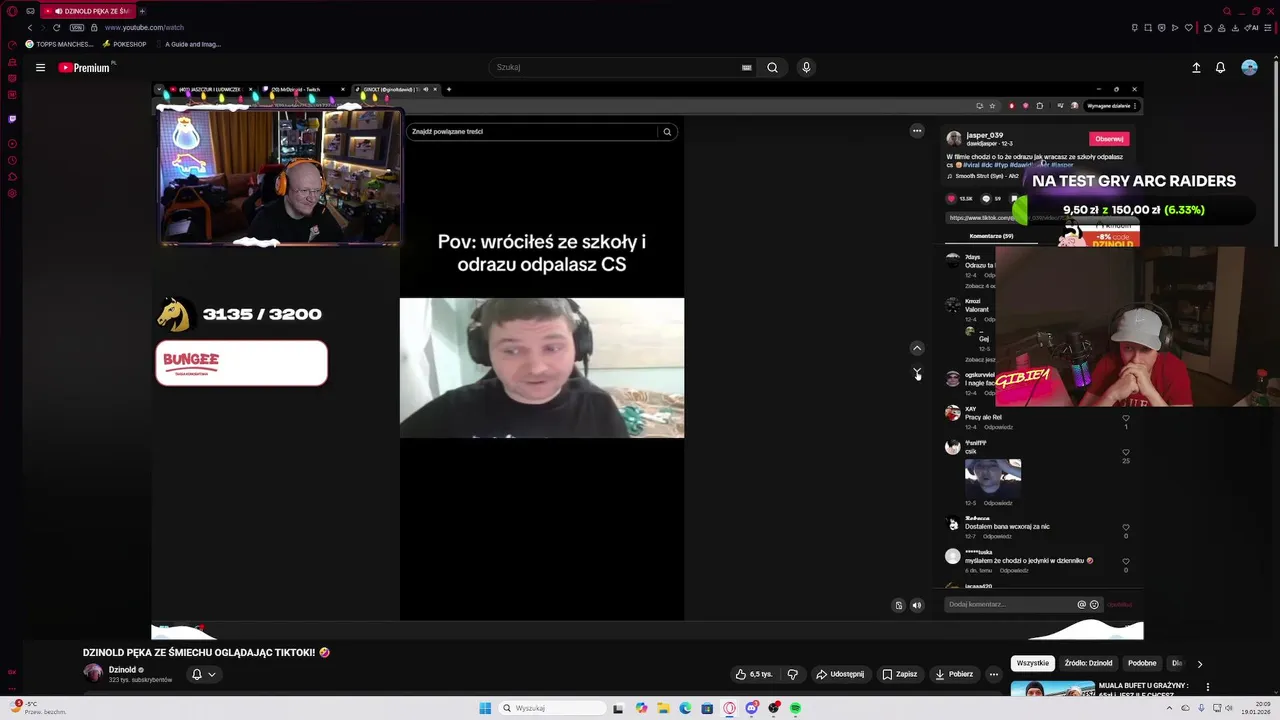This screenshot has height=720, width=1280.
Task: Select the DZINOLD PĘKA ZE ŚM browser tab
Action: point(88,11)
